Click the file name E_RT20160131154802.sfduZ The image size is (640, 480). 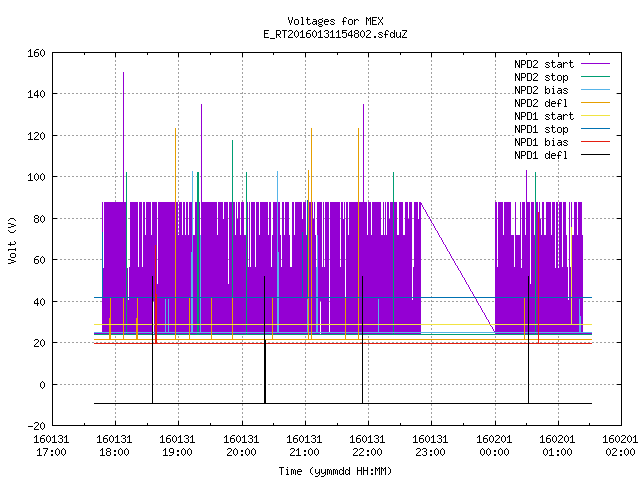coord(335,34)
